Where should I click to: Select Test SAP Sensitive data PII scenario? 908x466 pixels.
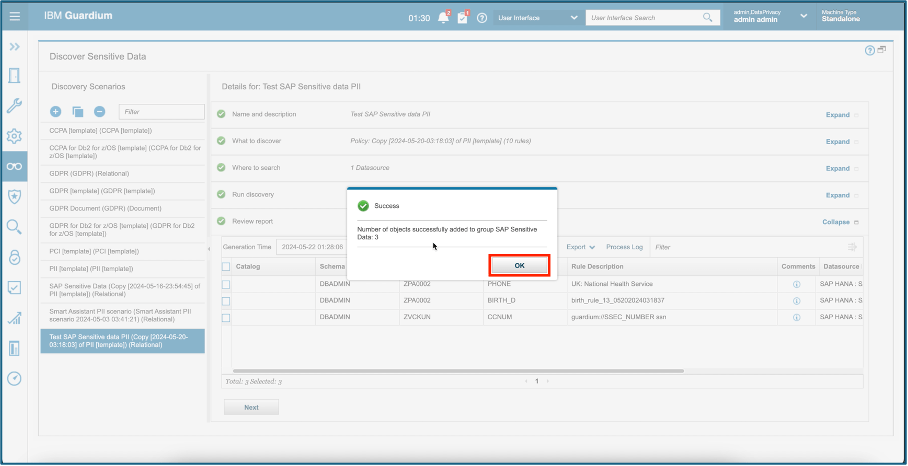[x=123, y=341]
